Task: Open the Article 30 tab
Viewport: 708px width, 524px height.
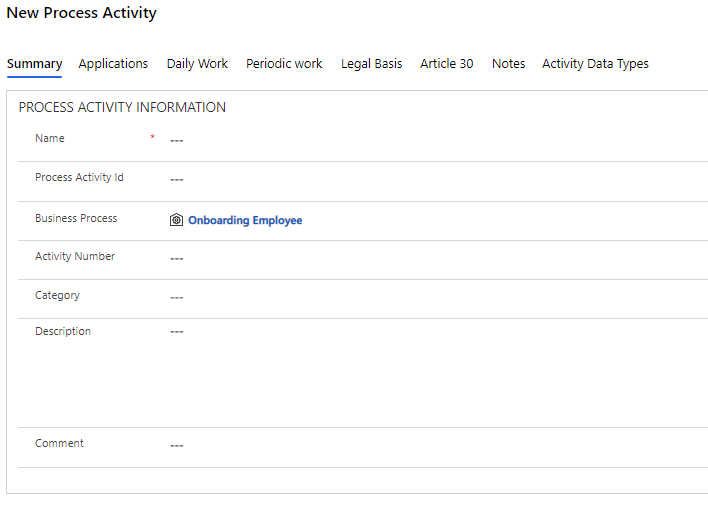Action: tap(446, 64)
